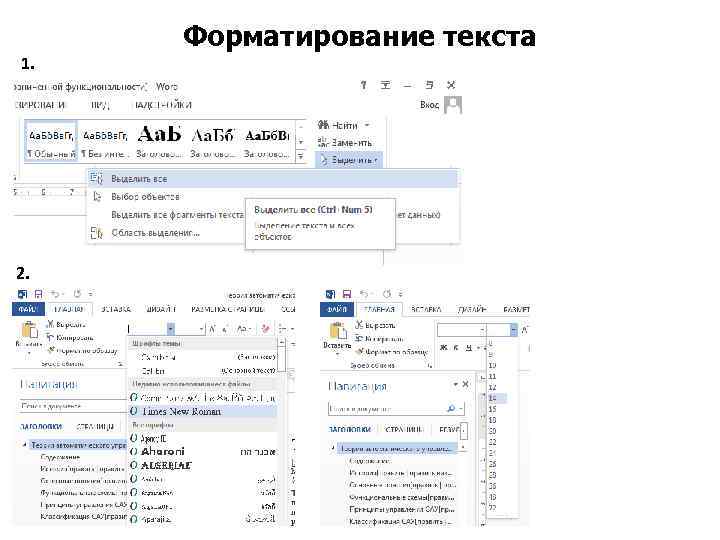
Task: Click Undo arrow in right Word window
Action: [364, 294]
